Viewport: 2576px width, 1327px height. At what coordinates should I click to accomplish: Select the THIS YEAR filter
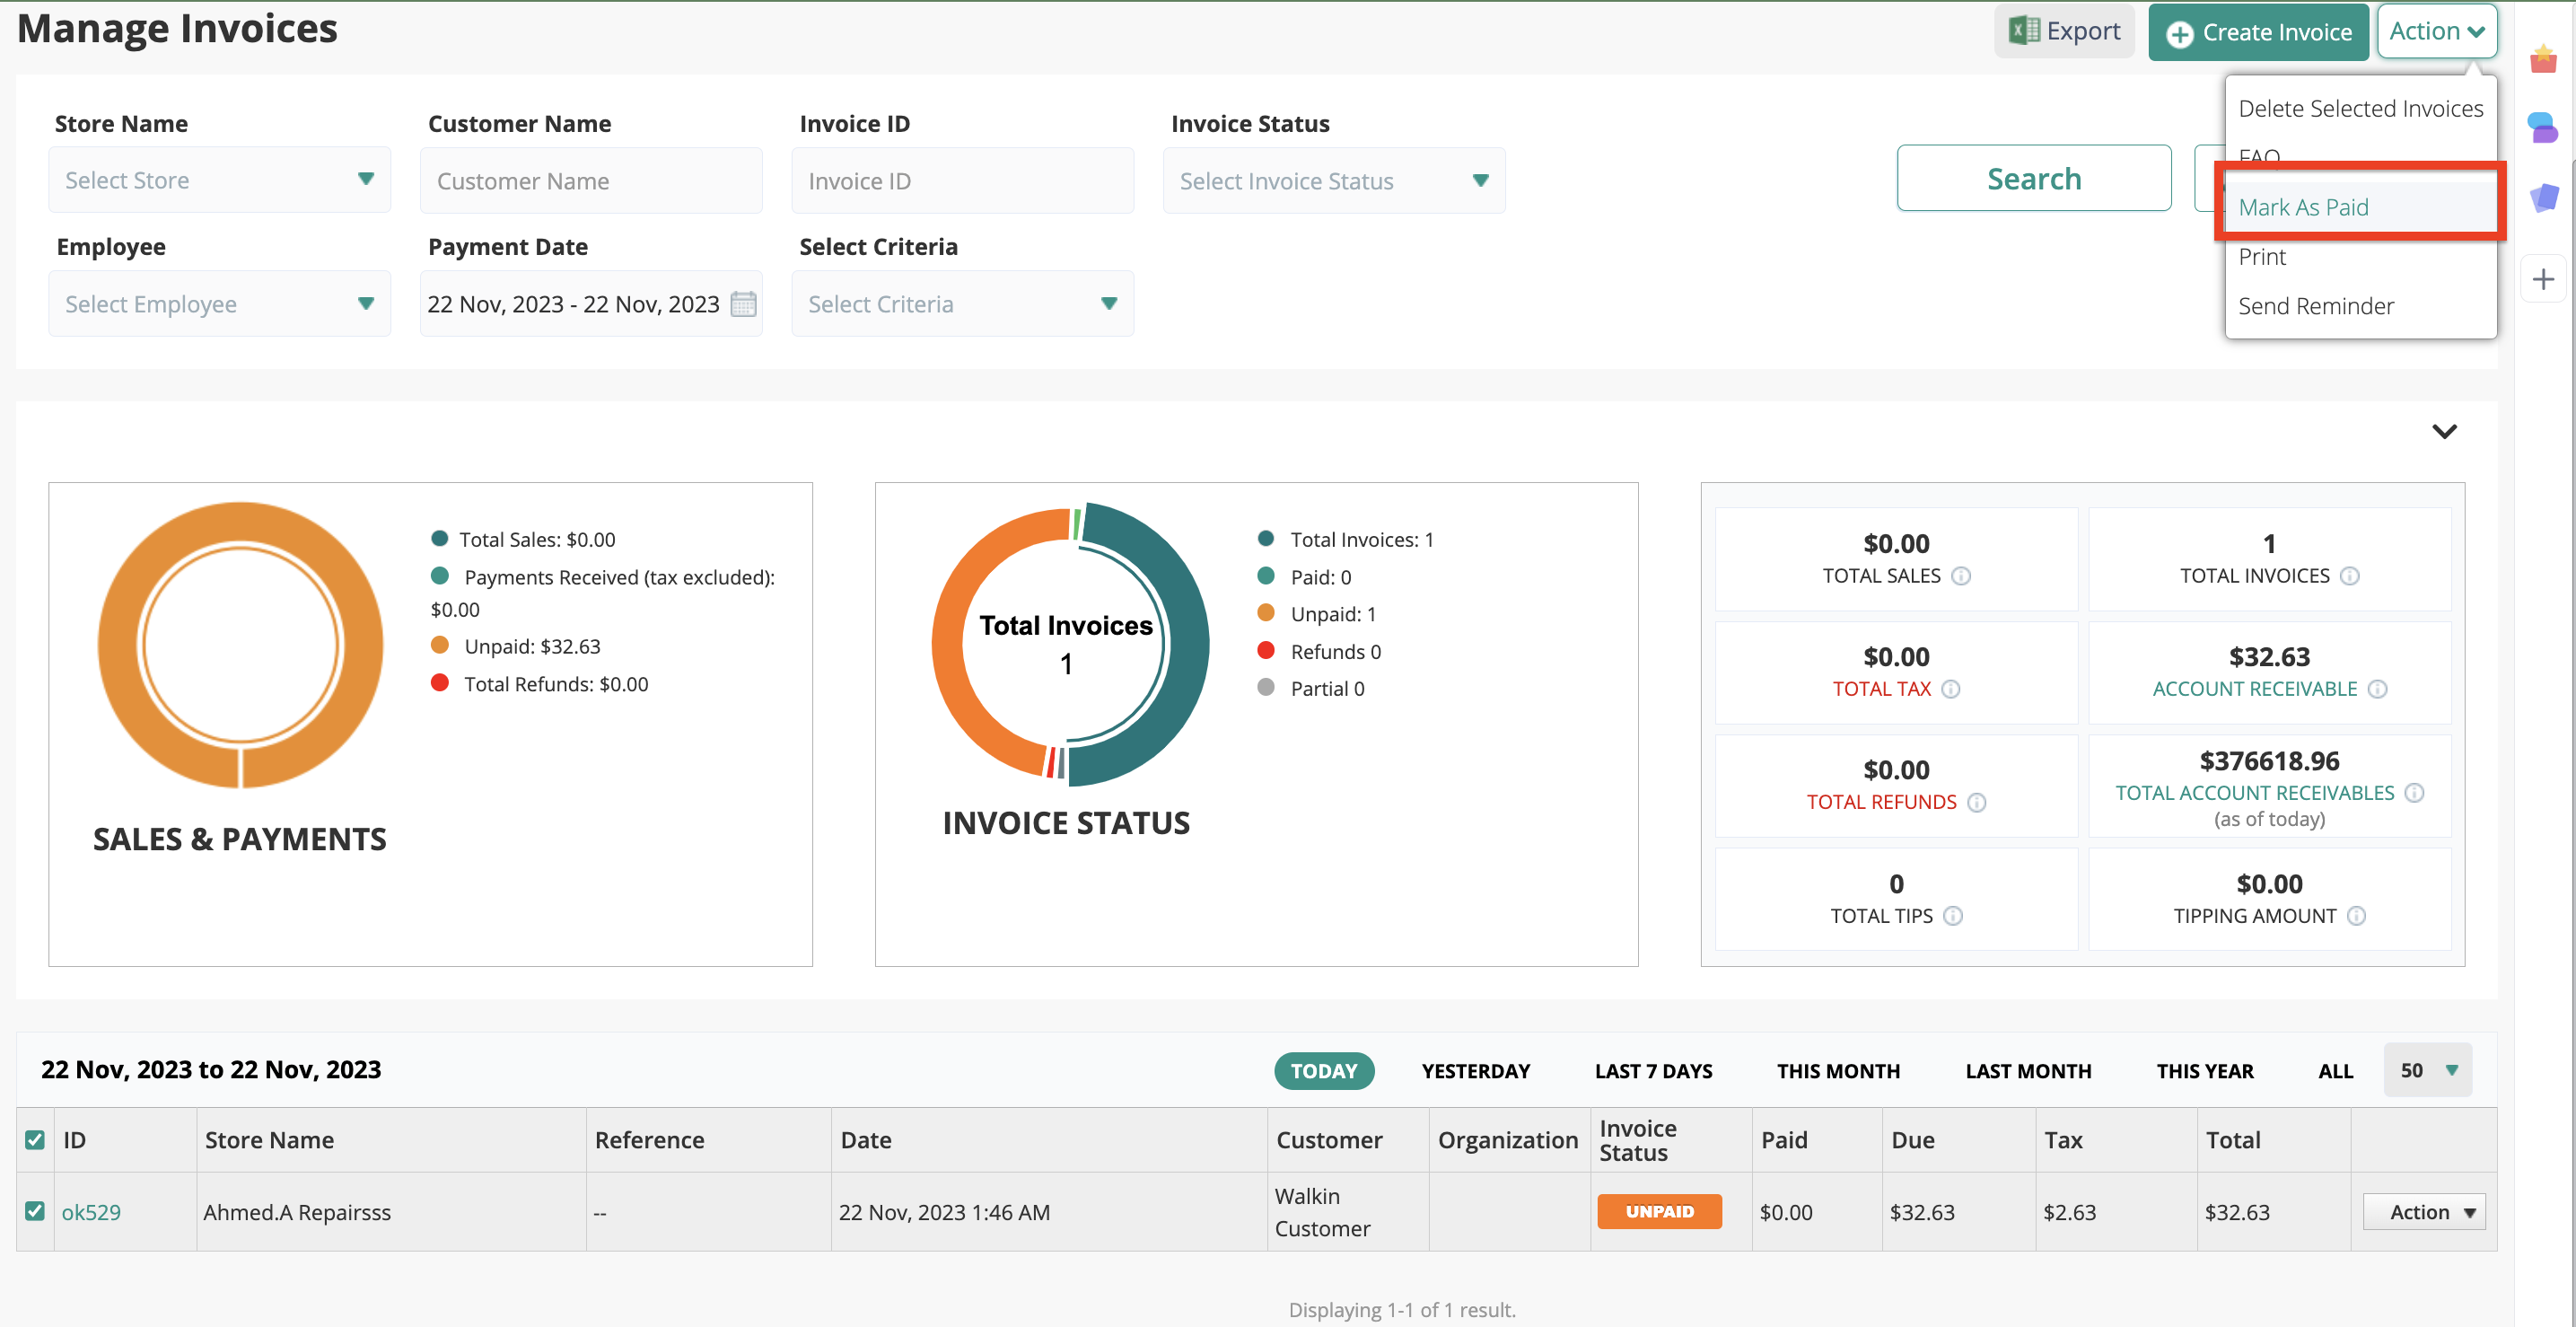2204,1070
